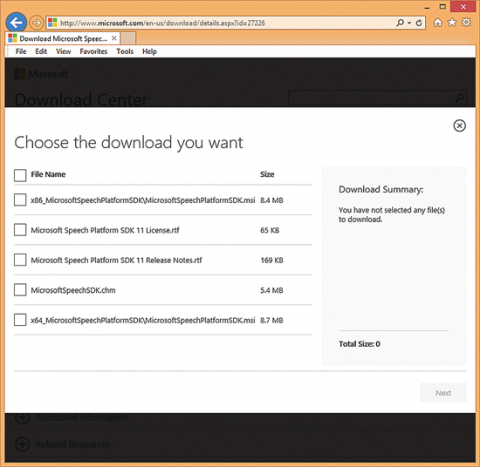480x467 pixels.
Task: Toggle the File Name select-all checkbox
Action: (x=20, y=175)
